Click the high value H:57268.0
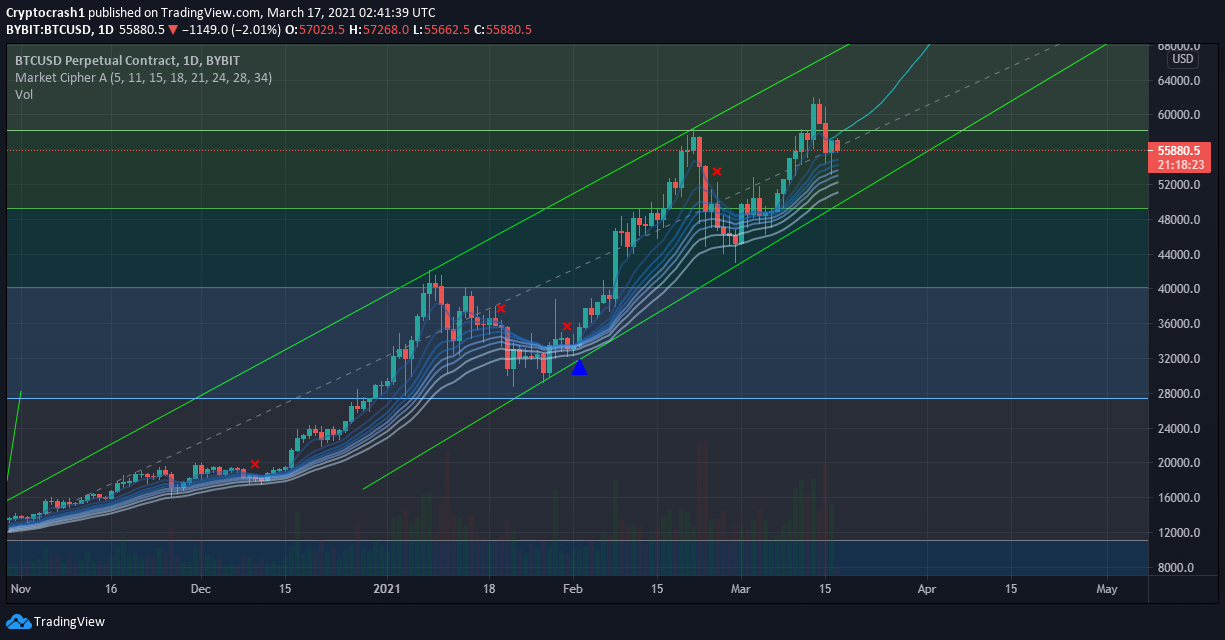The image size is (1225, 640). click(x=380, y=30)
